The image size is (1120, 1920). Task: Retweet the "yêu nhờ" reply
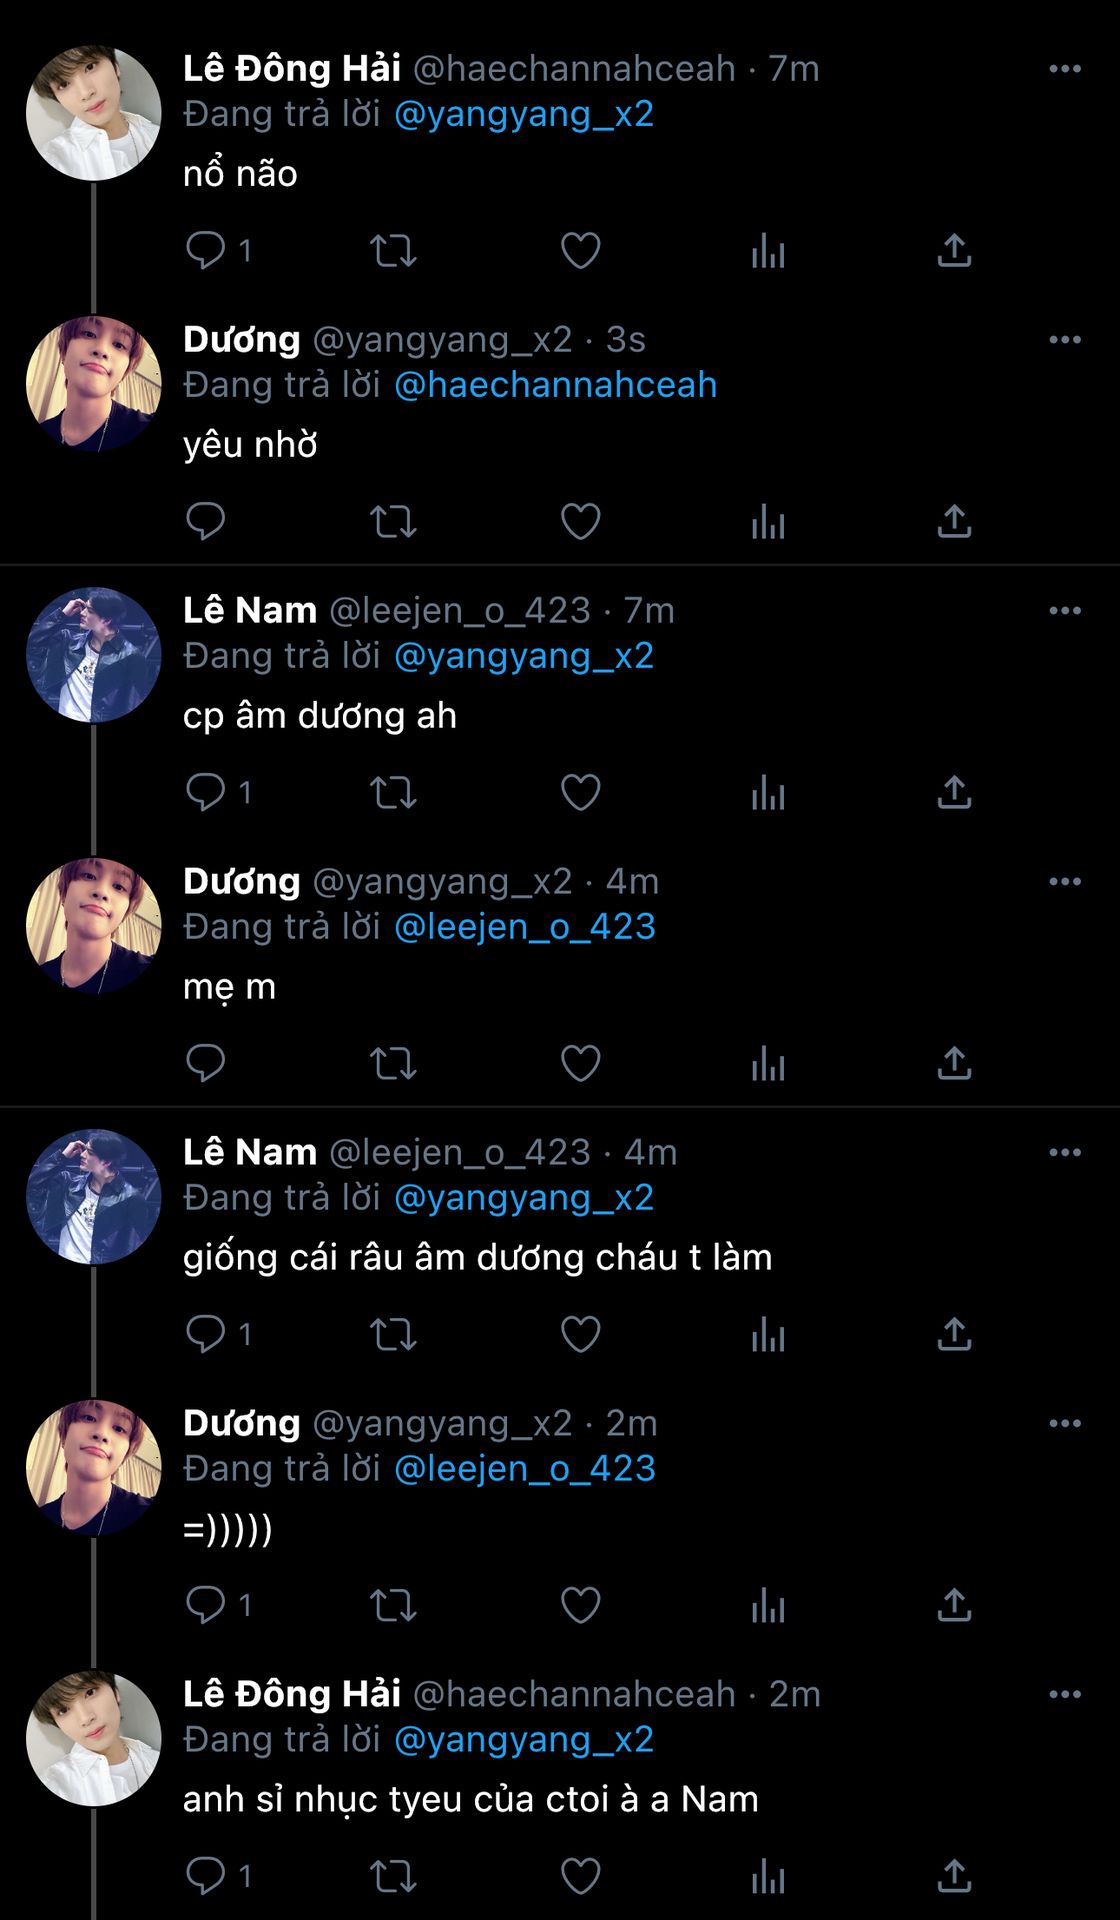(x=393, y=521)
